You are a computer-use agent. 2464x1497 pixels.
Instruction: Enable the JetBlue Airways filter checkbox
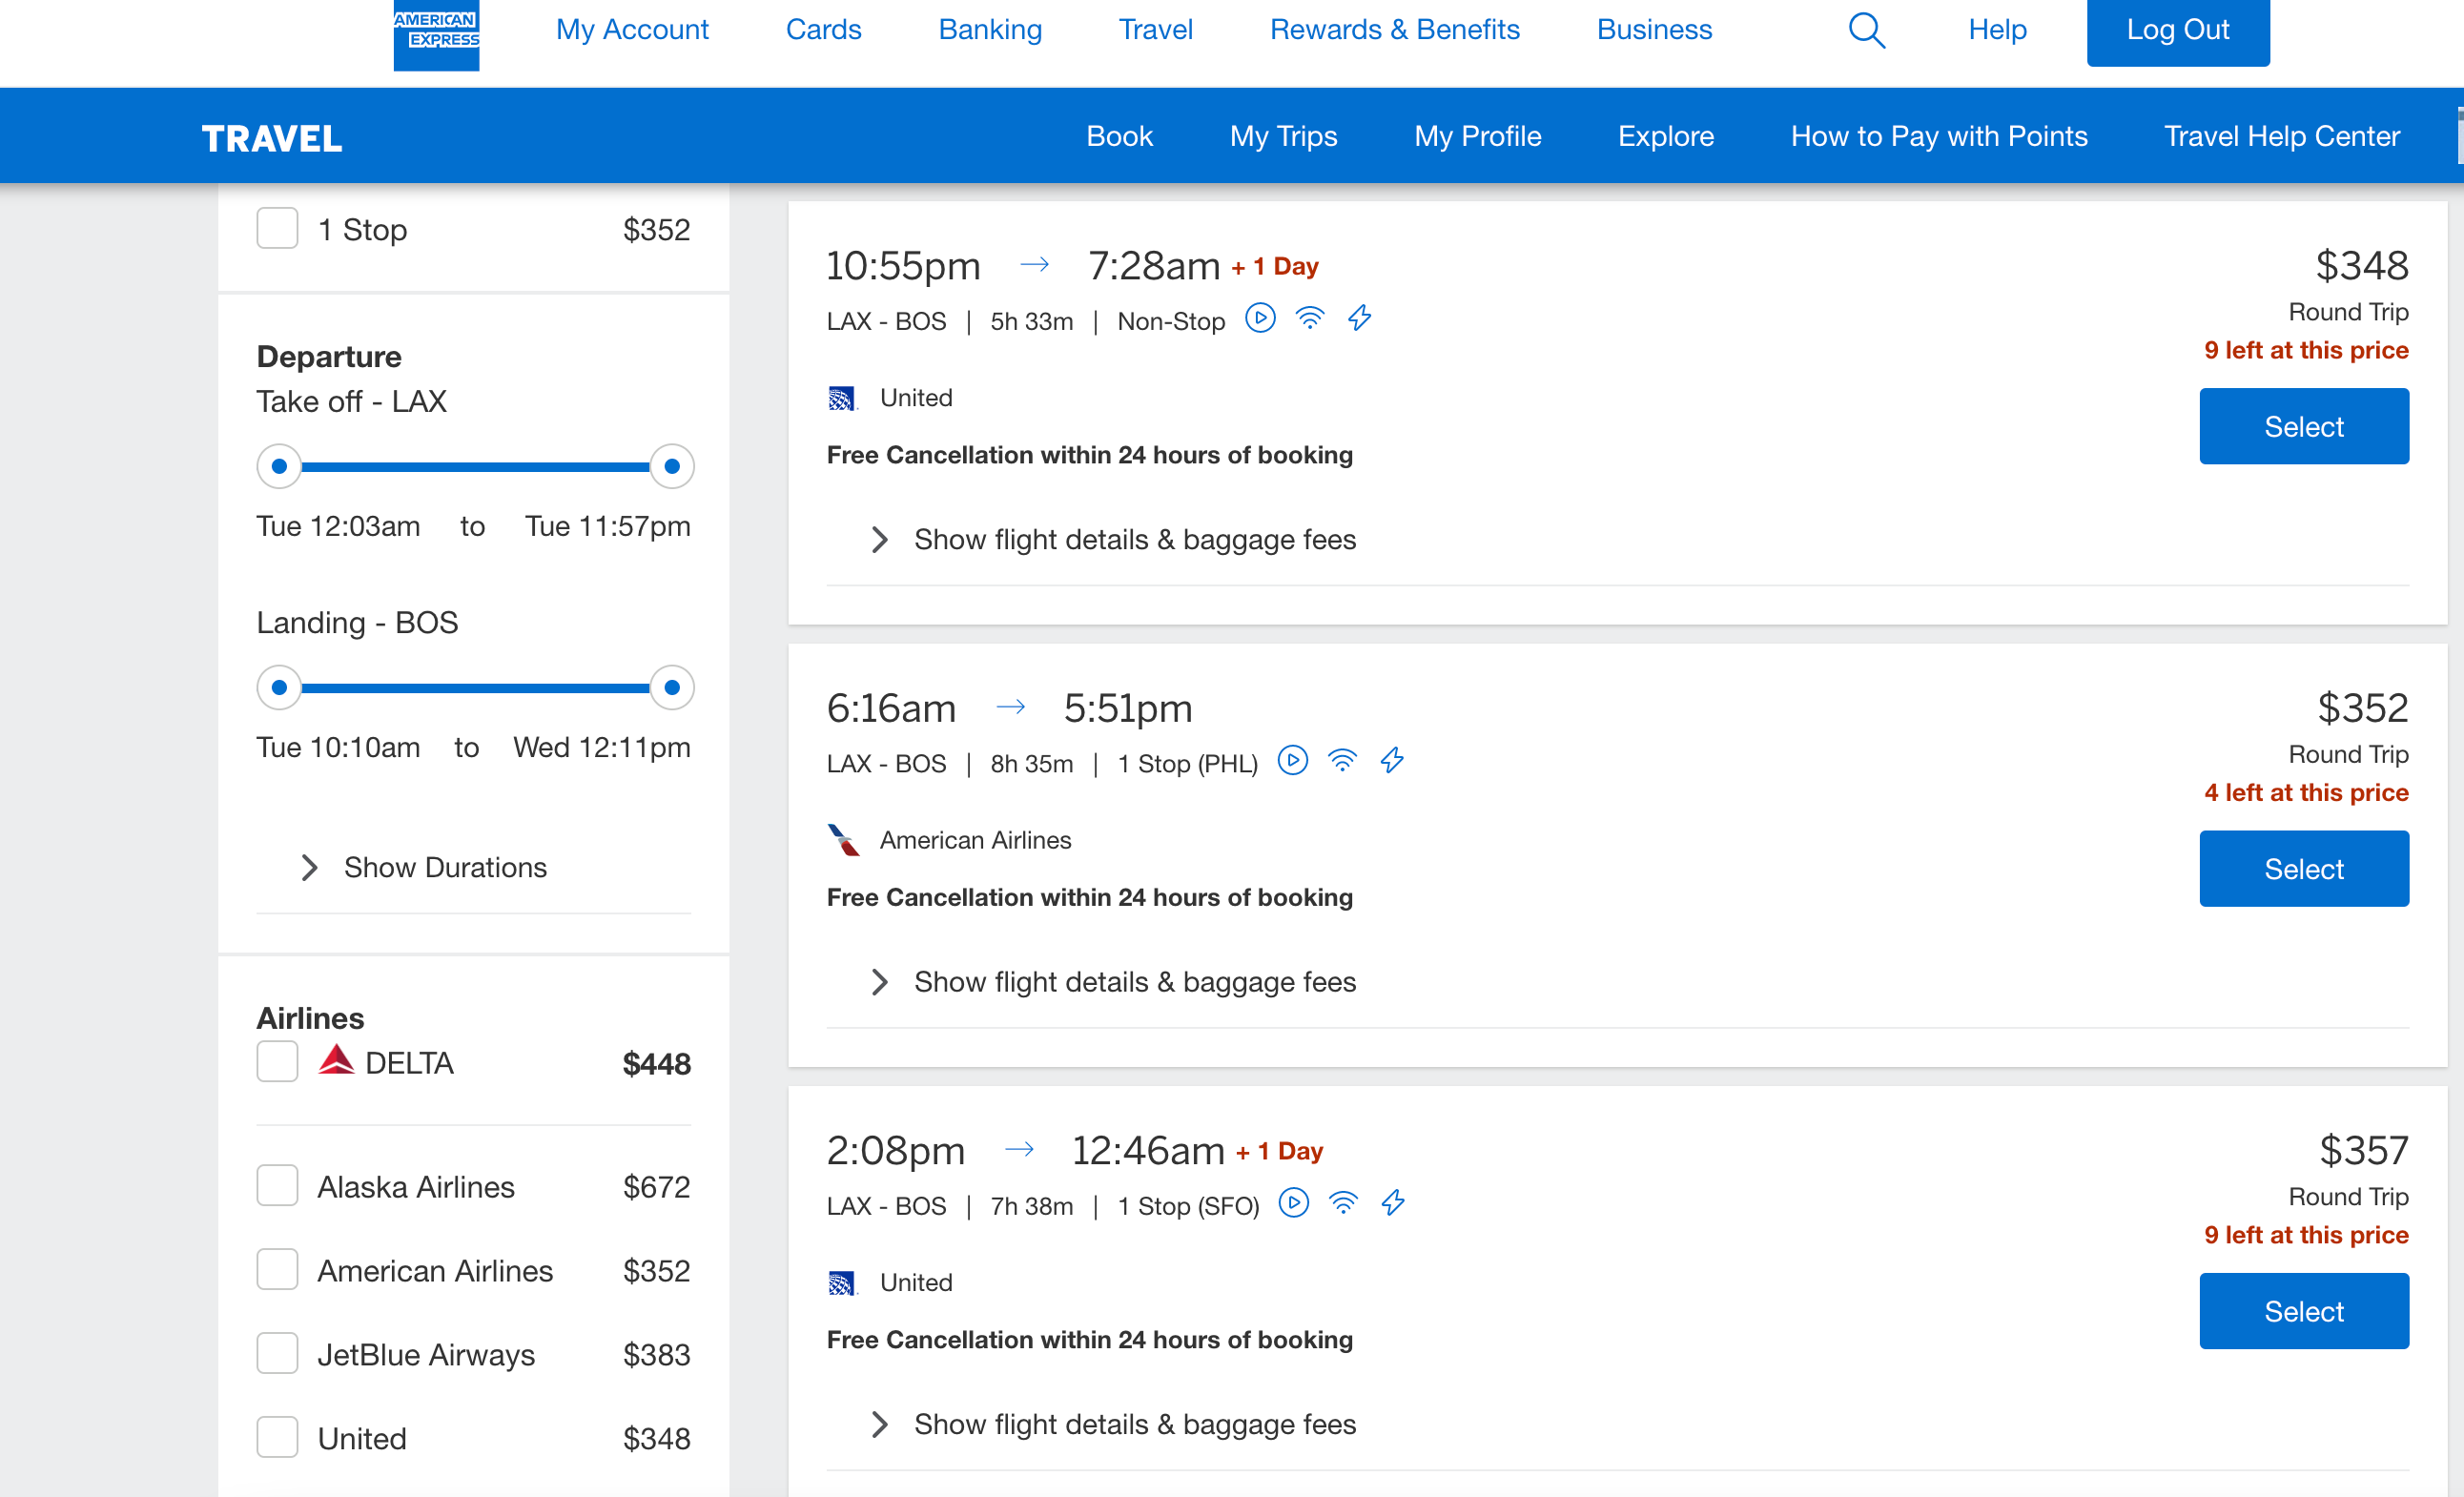click(x=278, y=1355)
